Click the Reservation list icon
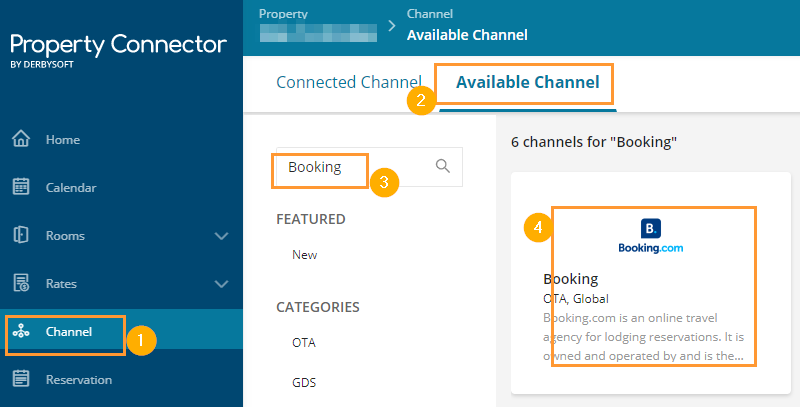The image size is (800, 407). pyautogui.click(x=21, y=379)
